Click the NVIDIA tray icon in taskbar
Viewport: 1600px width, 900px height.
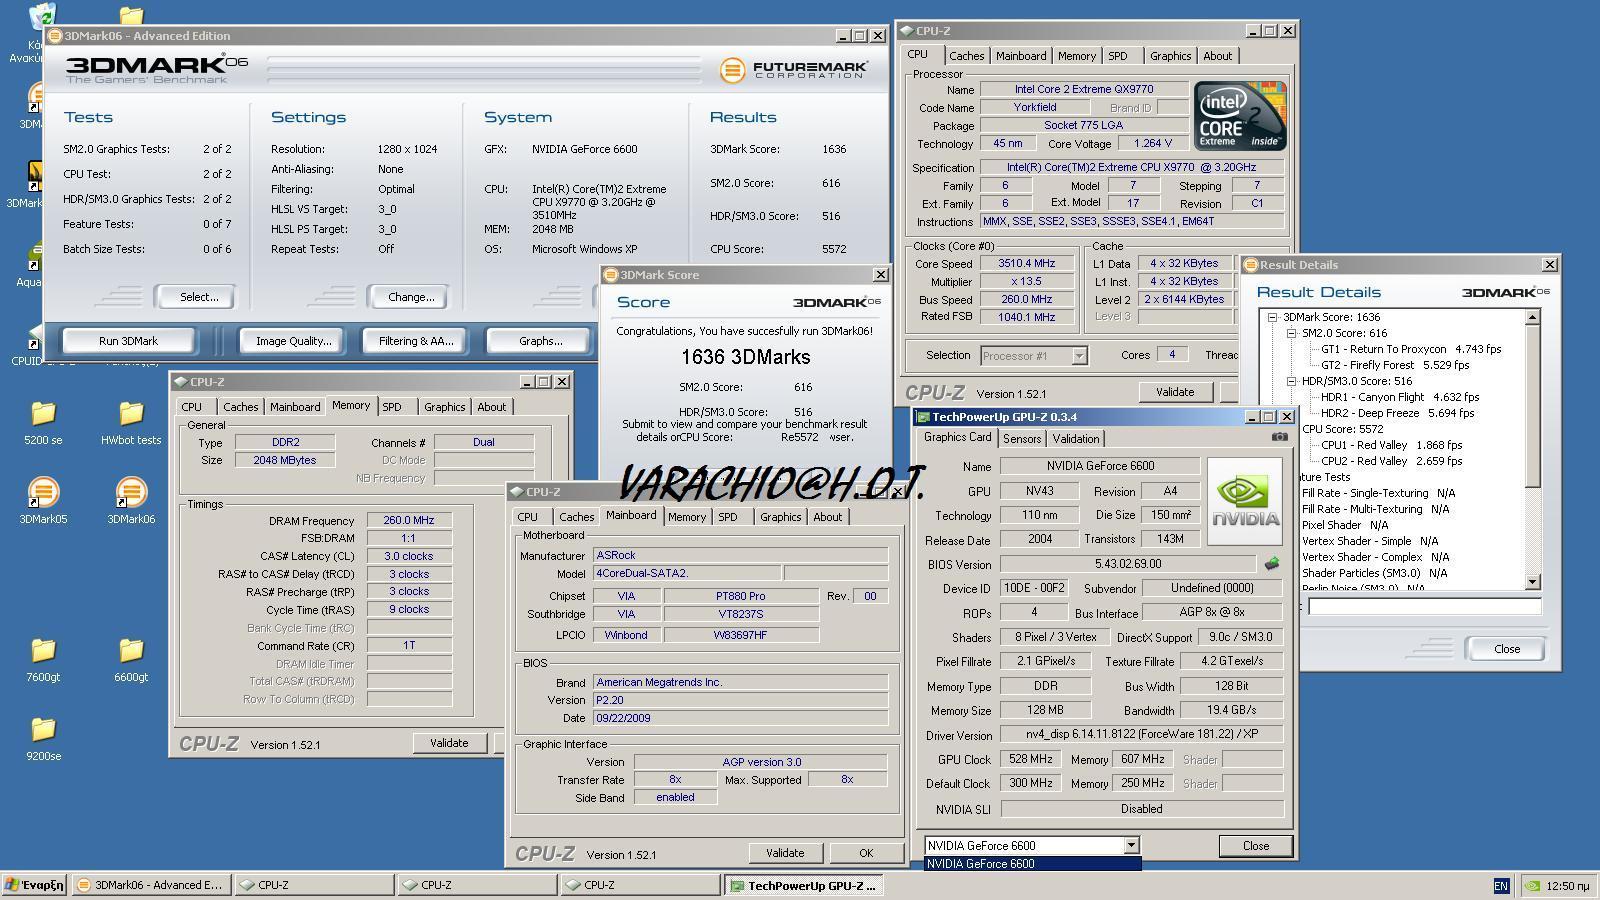click(1532, 886)
